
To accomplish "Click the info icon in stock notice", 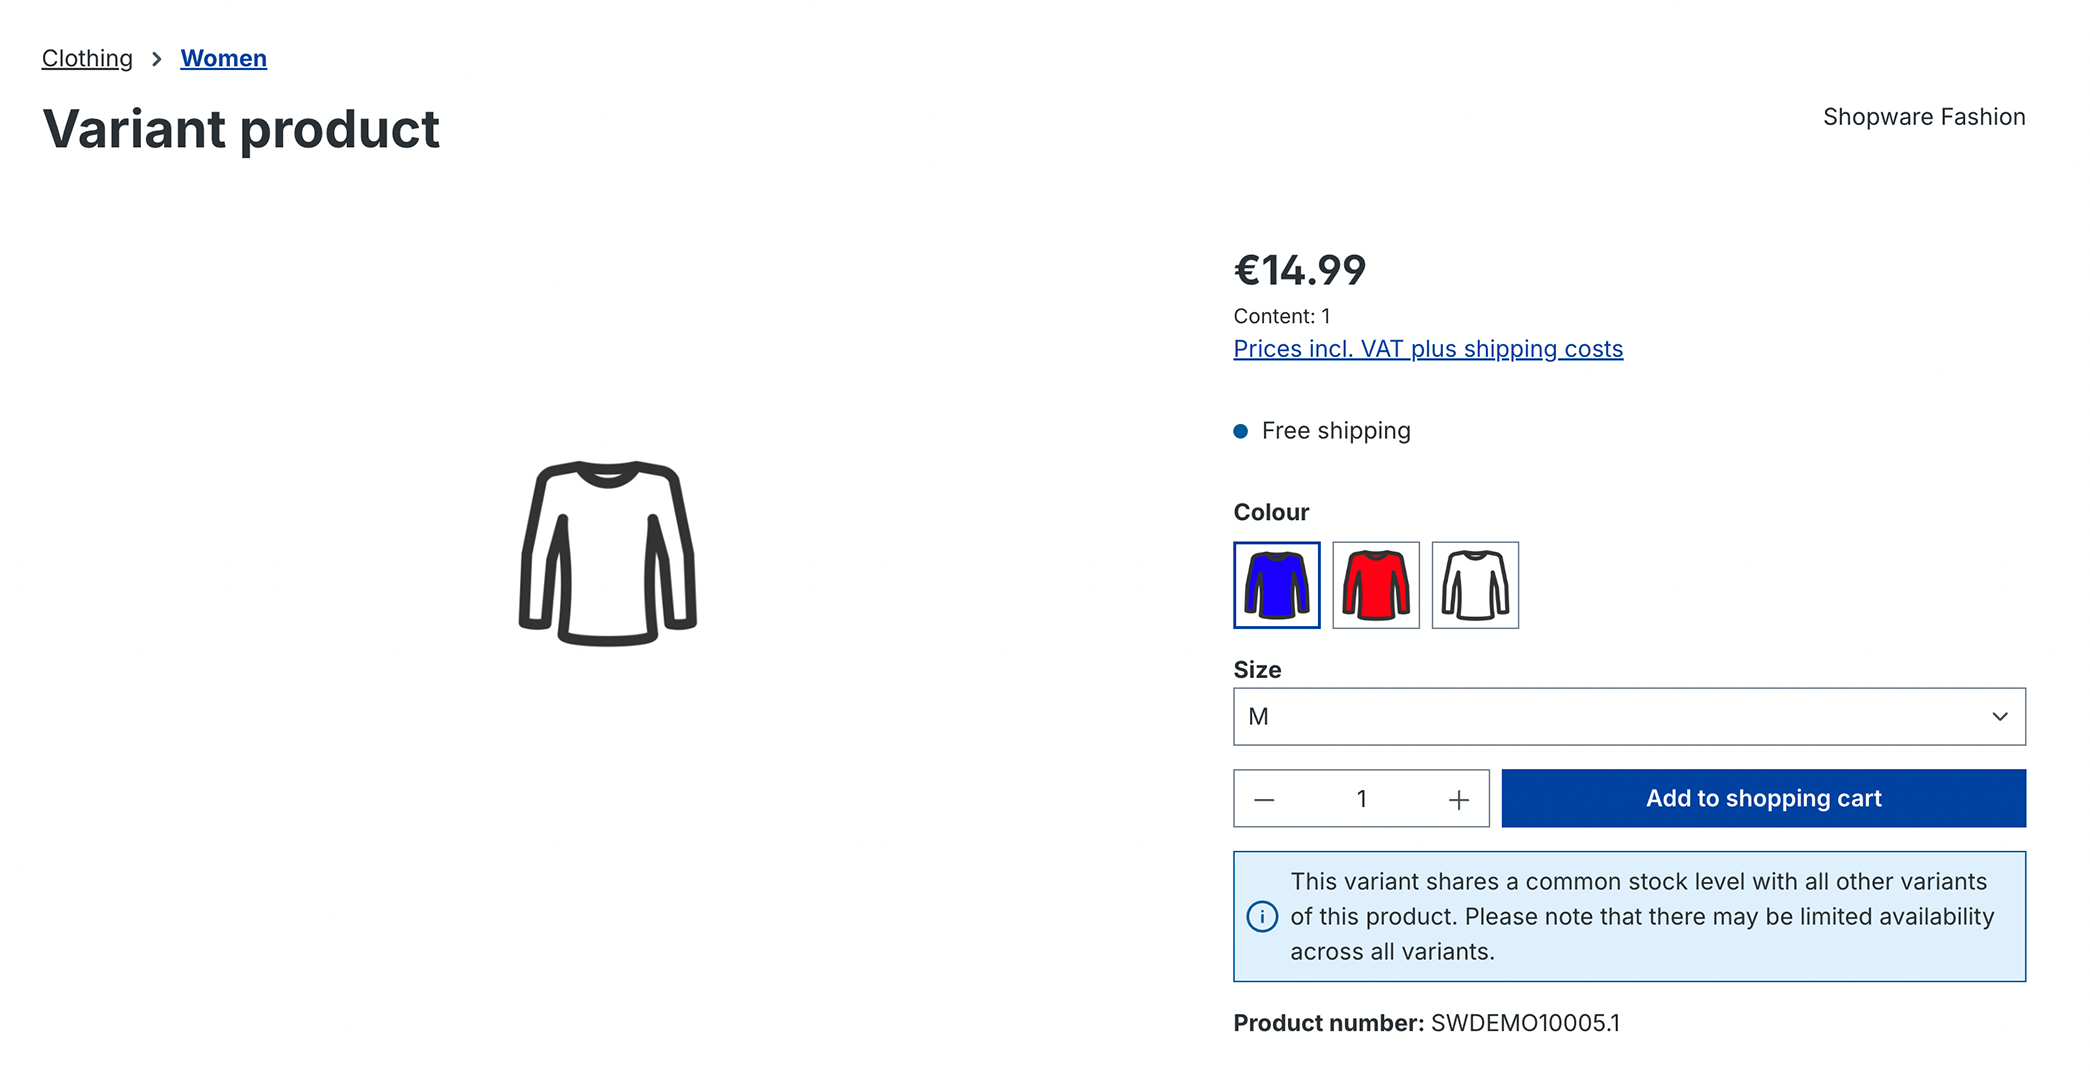I will (1262, 916).
